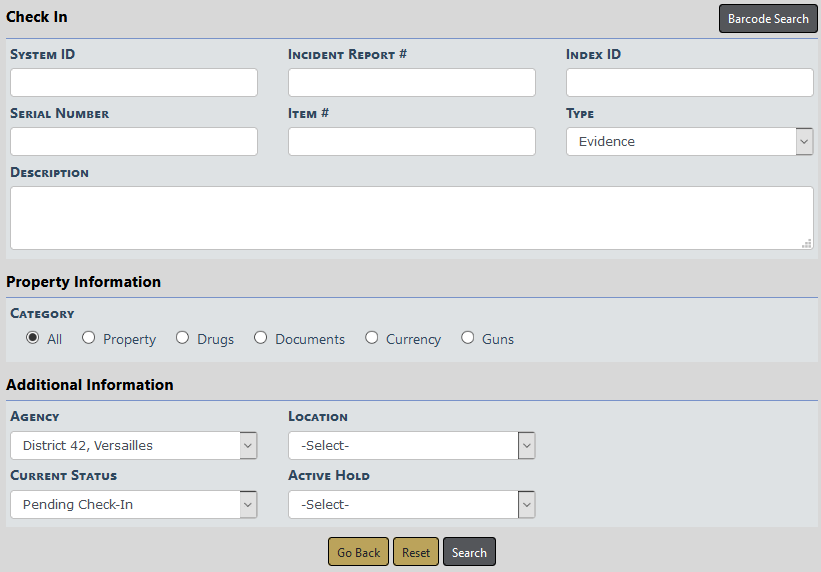Viewport: 821px width, 572px height.
Task: Pick the Documents category option
Action: [x=261, y=338]
